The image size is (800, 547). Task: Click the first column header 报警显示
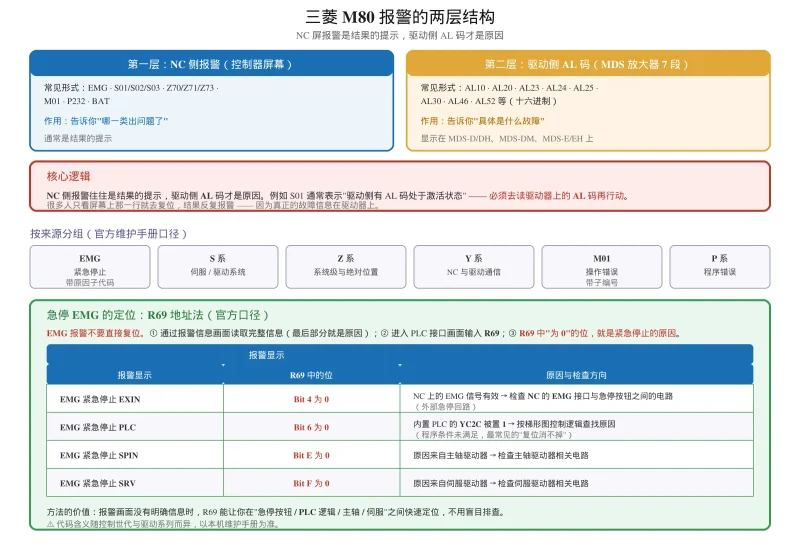tap(135, 375)
